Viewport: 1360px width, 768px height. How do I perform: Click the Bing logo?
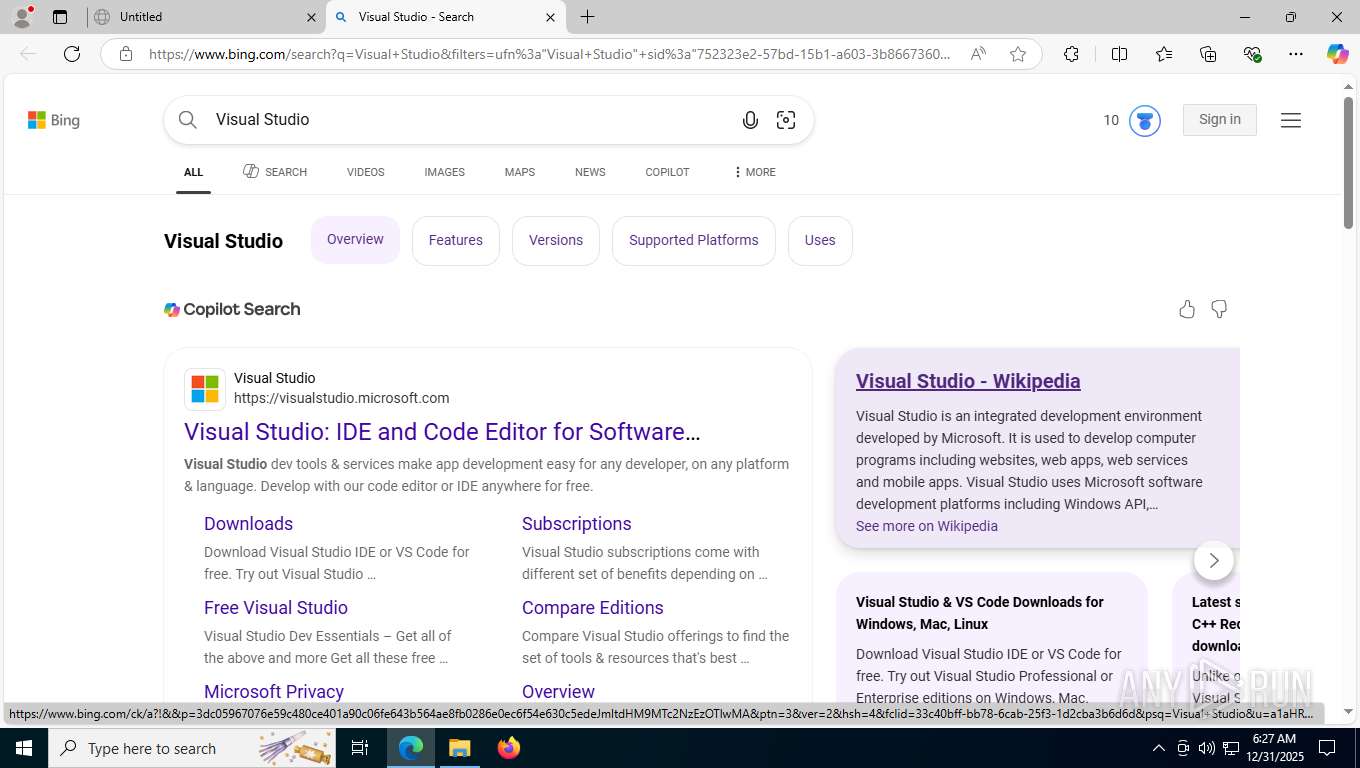click(x=54, y=120)
